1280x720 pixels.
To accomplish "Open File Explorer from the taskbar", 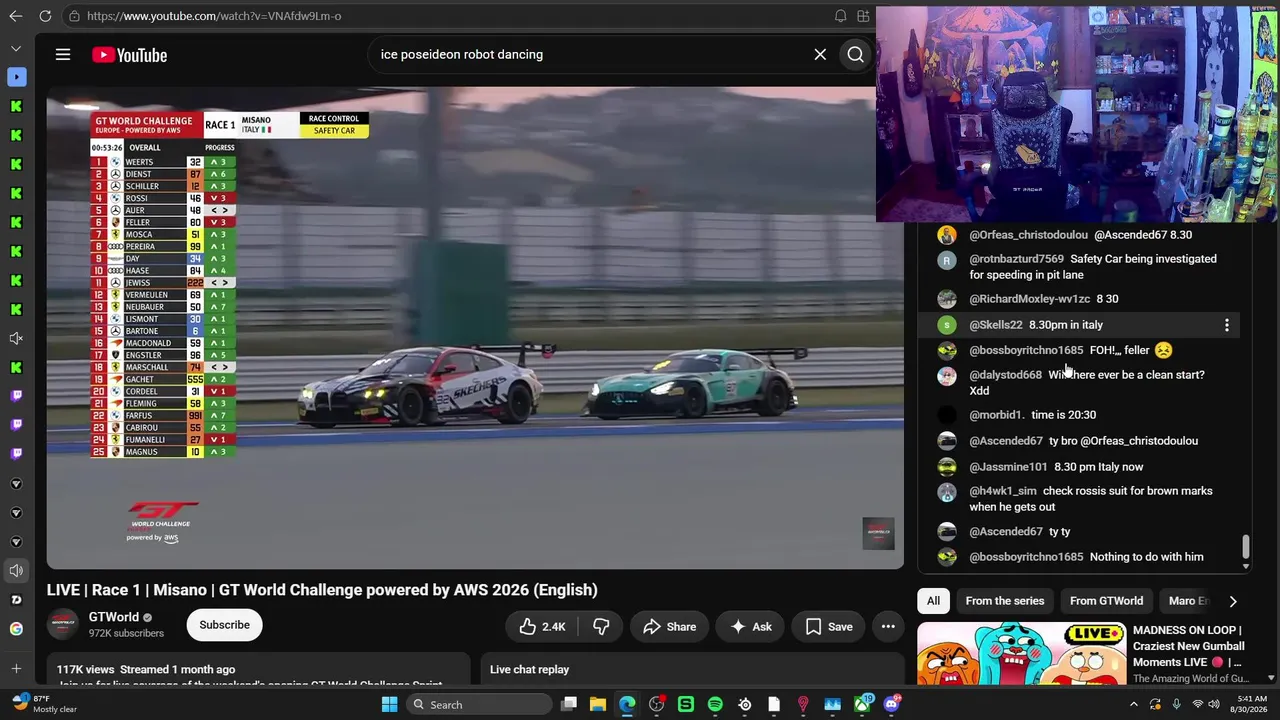I will tap(598, 705).
